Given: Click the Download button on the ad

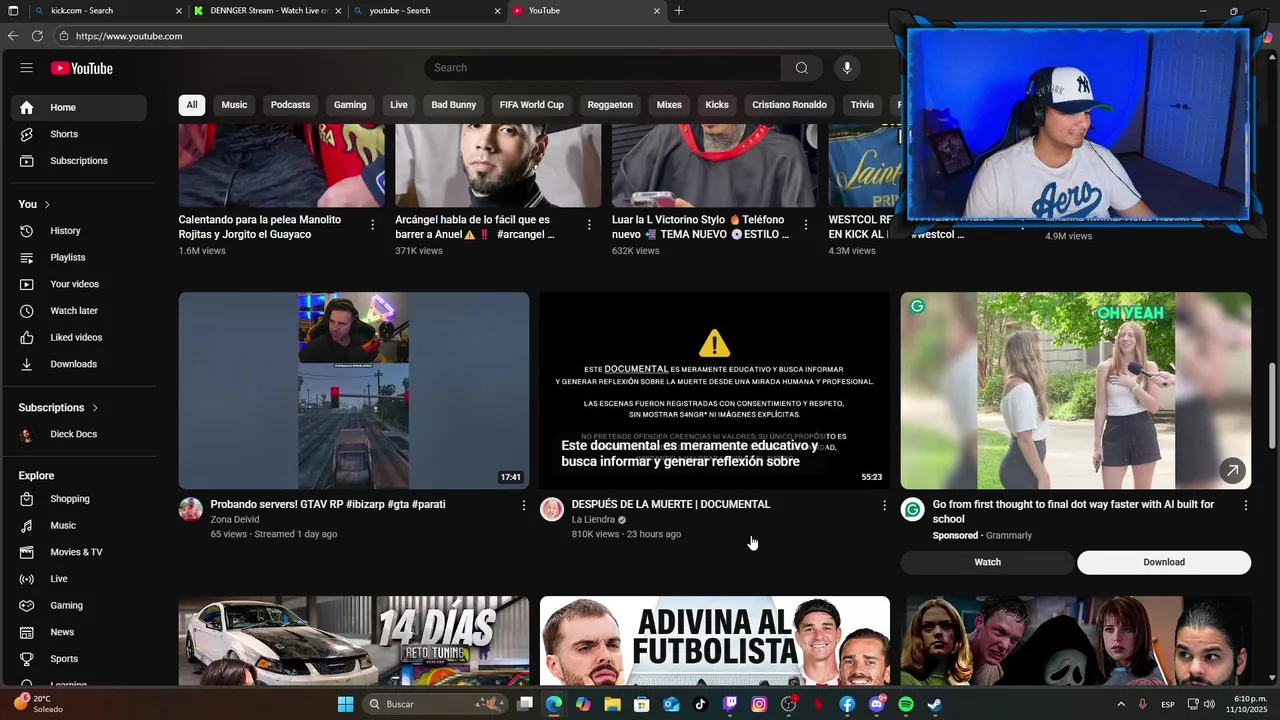Looking at the screenshot, I should (x=1164, y=563).
